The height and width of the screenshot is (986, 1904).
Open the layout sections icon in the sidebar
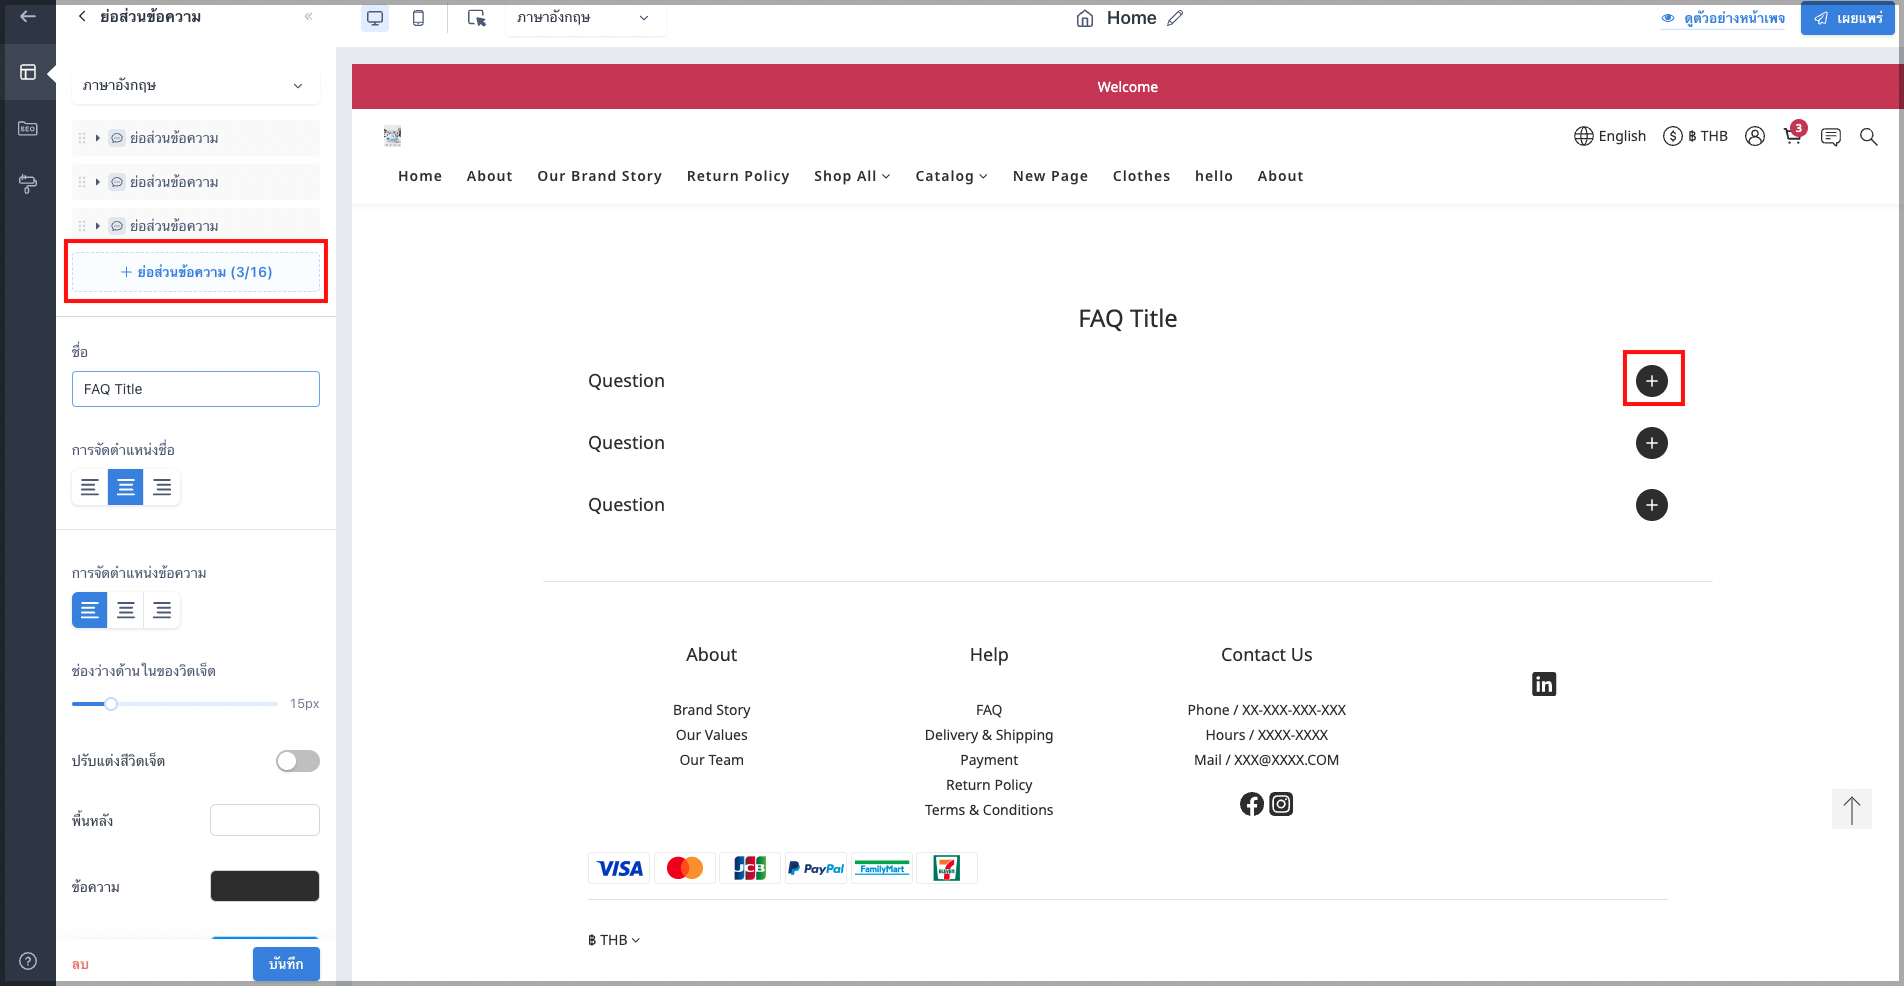[28, 72]
